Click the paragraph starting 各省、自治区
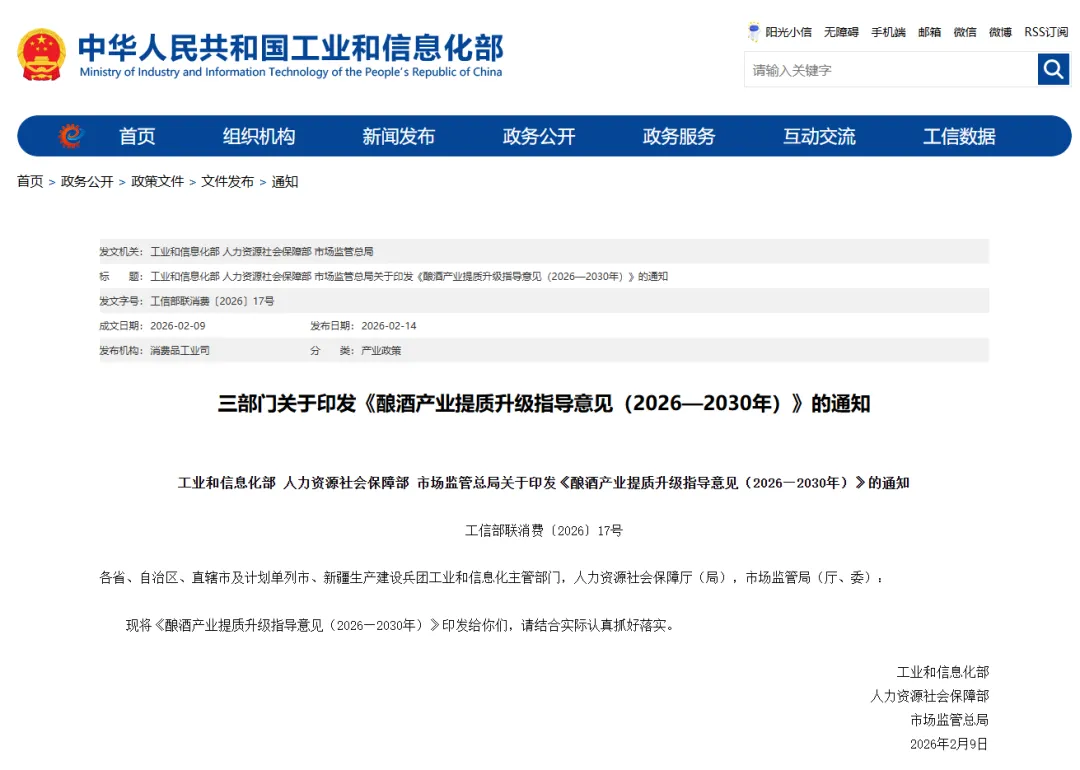1080x770 pixels. tap(493, 577)
